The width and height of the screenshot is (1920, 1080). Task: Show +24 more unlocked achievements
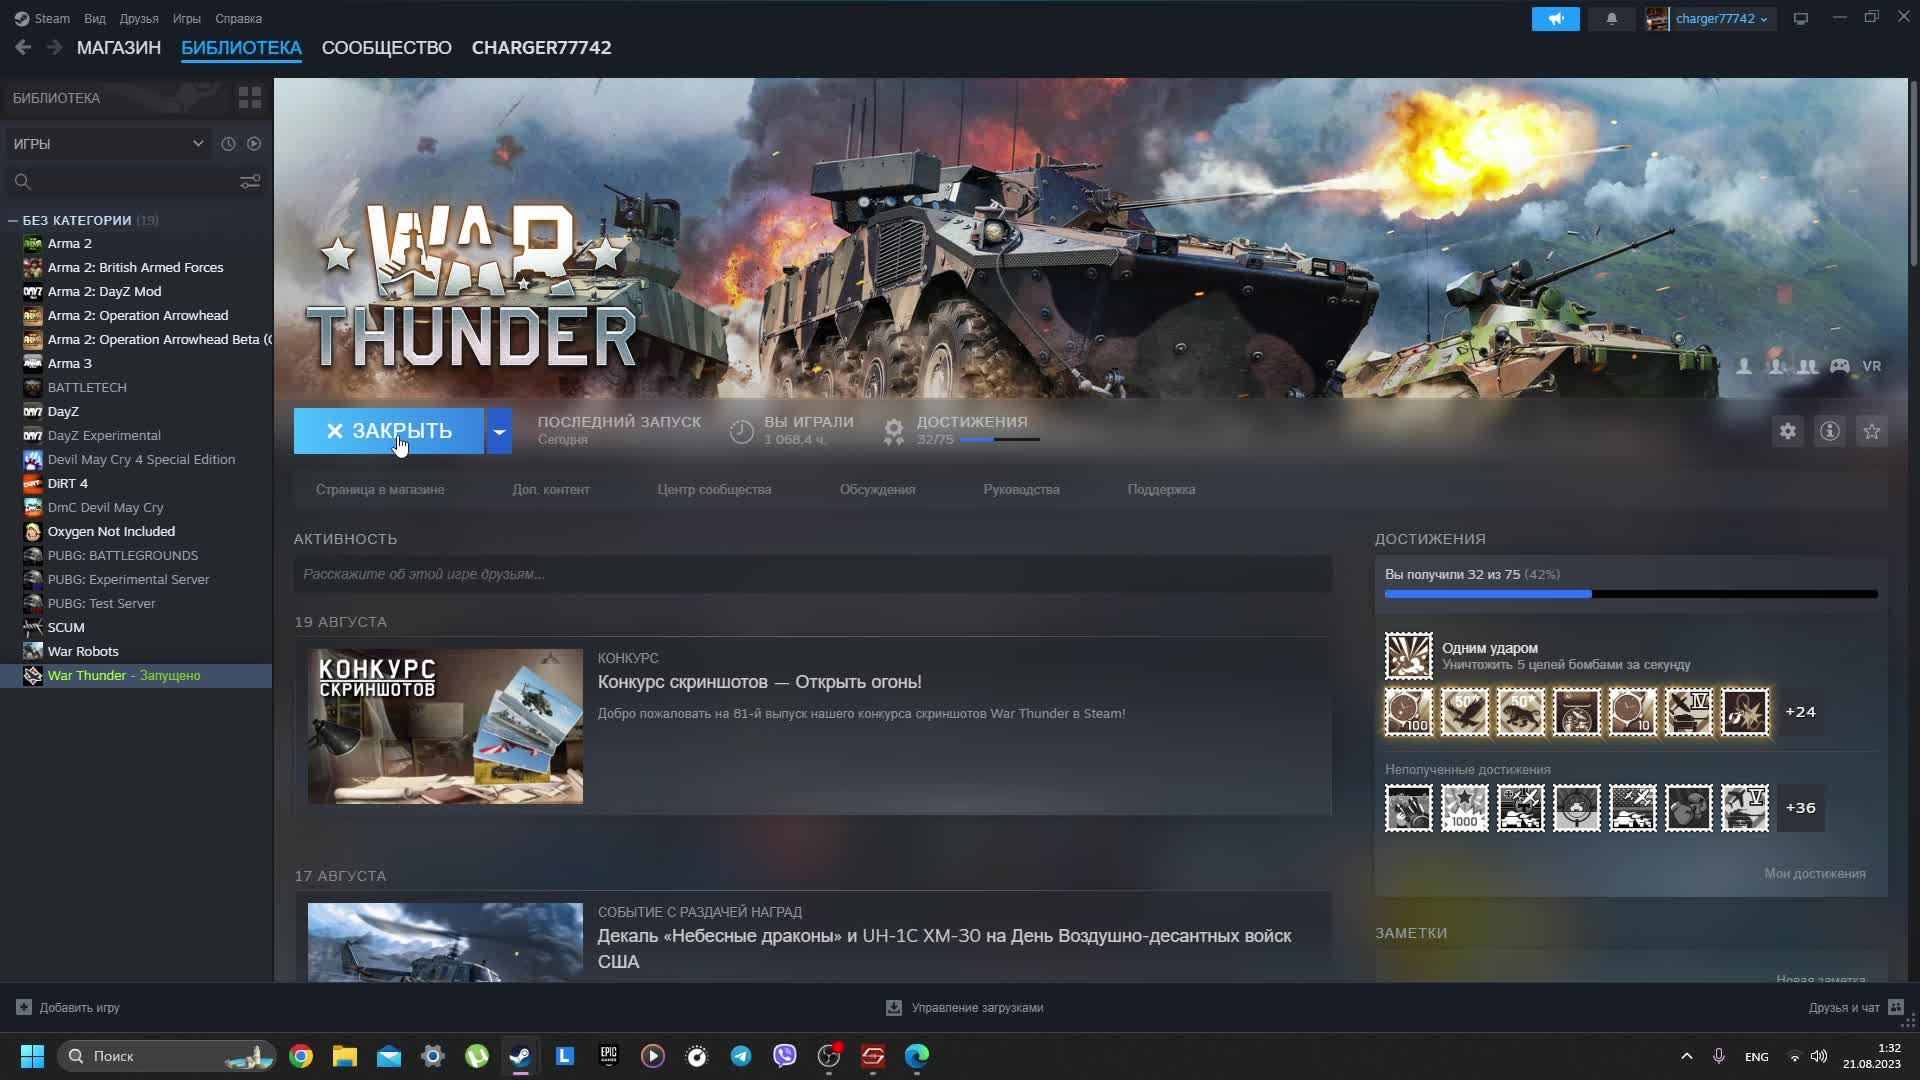[1801, 712]
